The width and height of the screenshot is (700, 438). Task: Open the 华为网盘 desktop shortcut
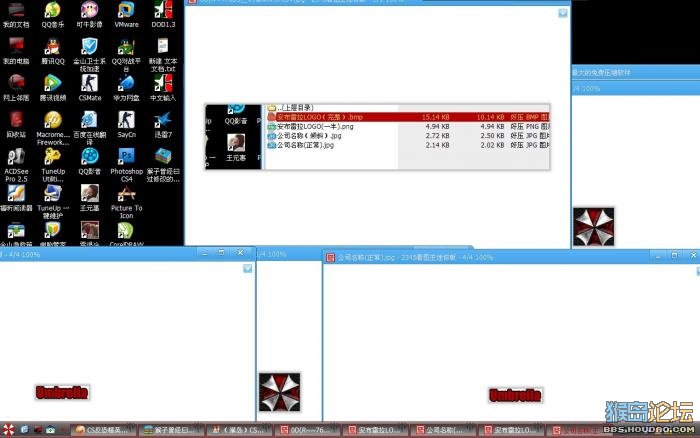click(x=126, y=88)
